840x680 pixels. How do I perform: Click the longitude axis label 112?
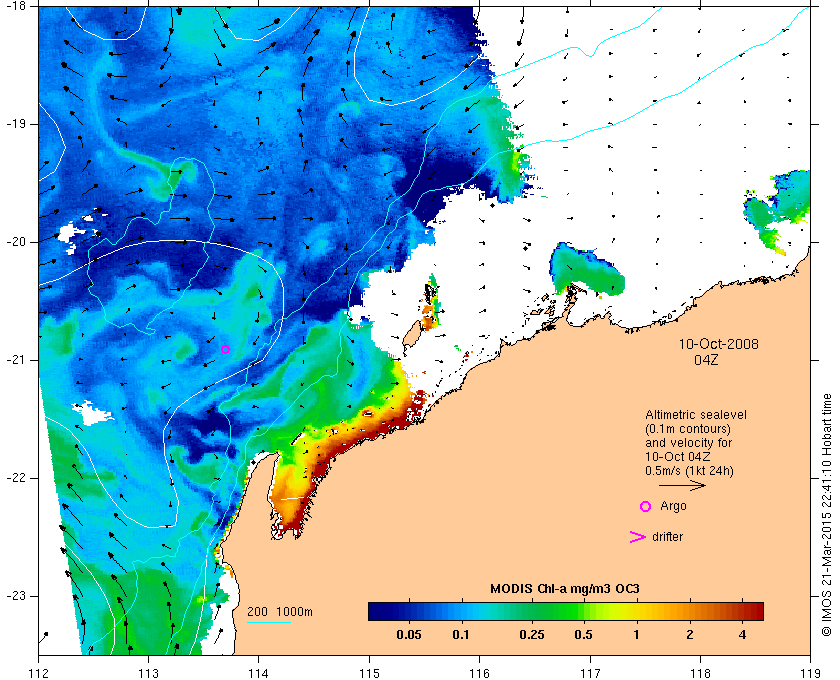pos(39,674)
